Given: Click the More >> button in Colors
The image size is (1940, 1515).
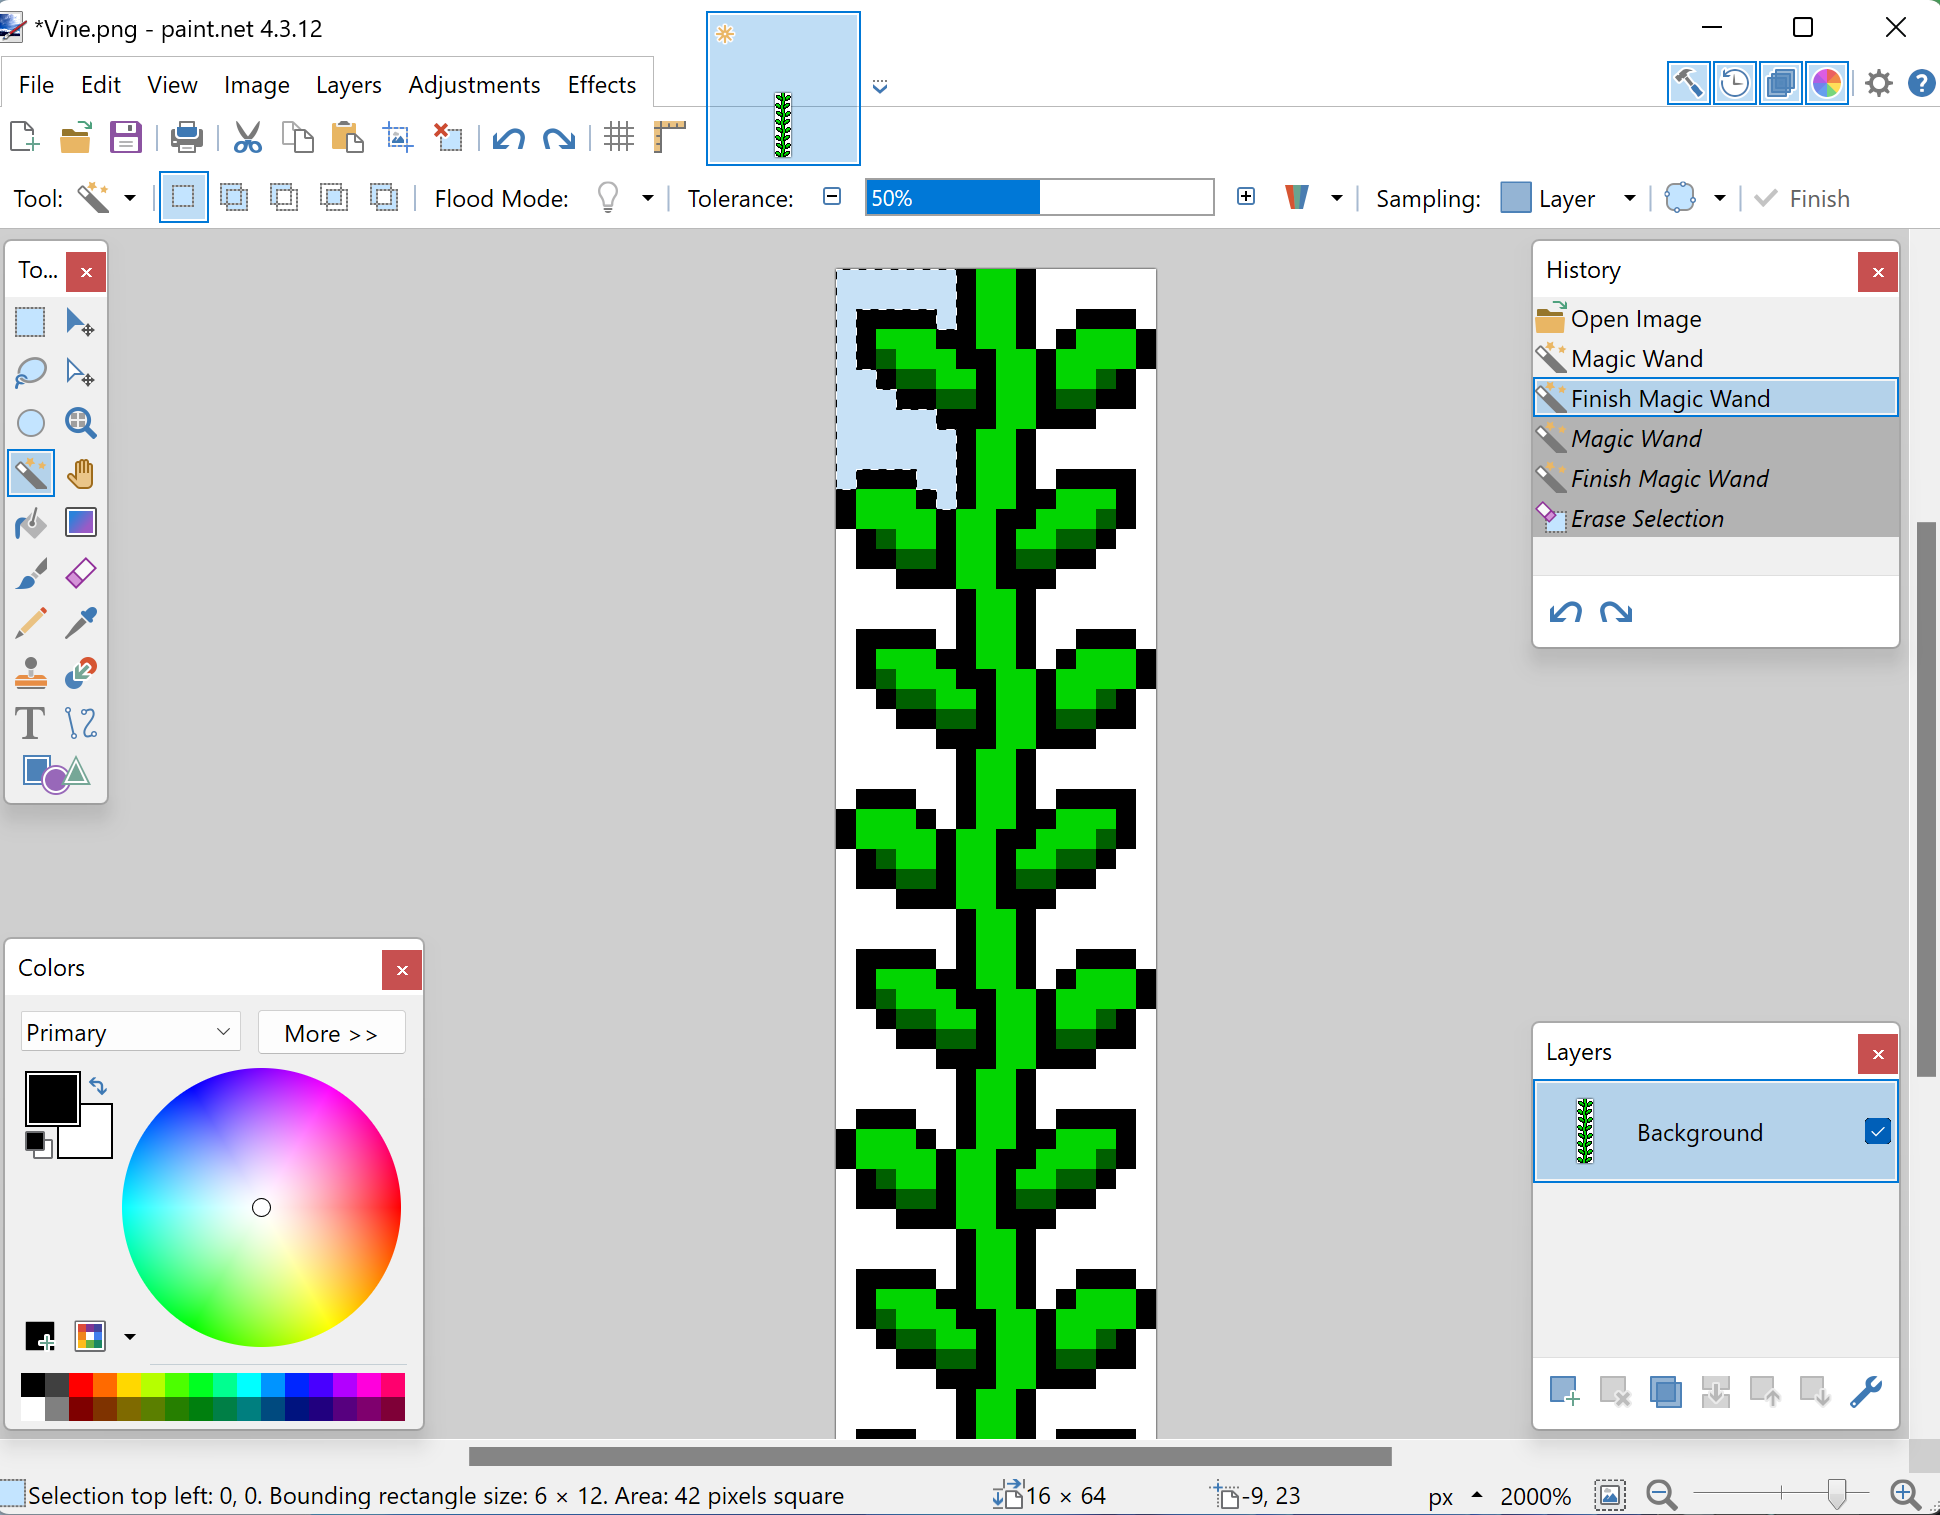Looking at the screenshot, I should pyautogui.click(x=331, y=1033).
